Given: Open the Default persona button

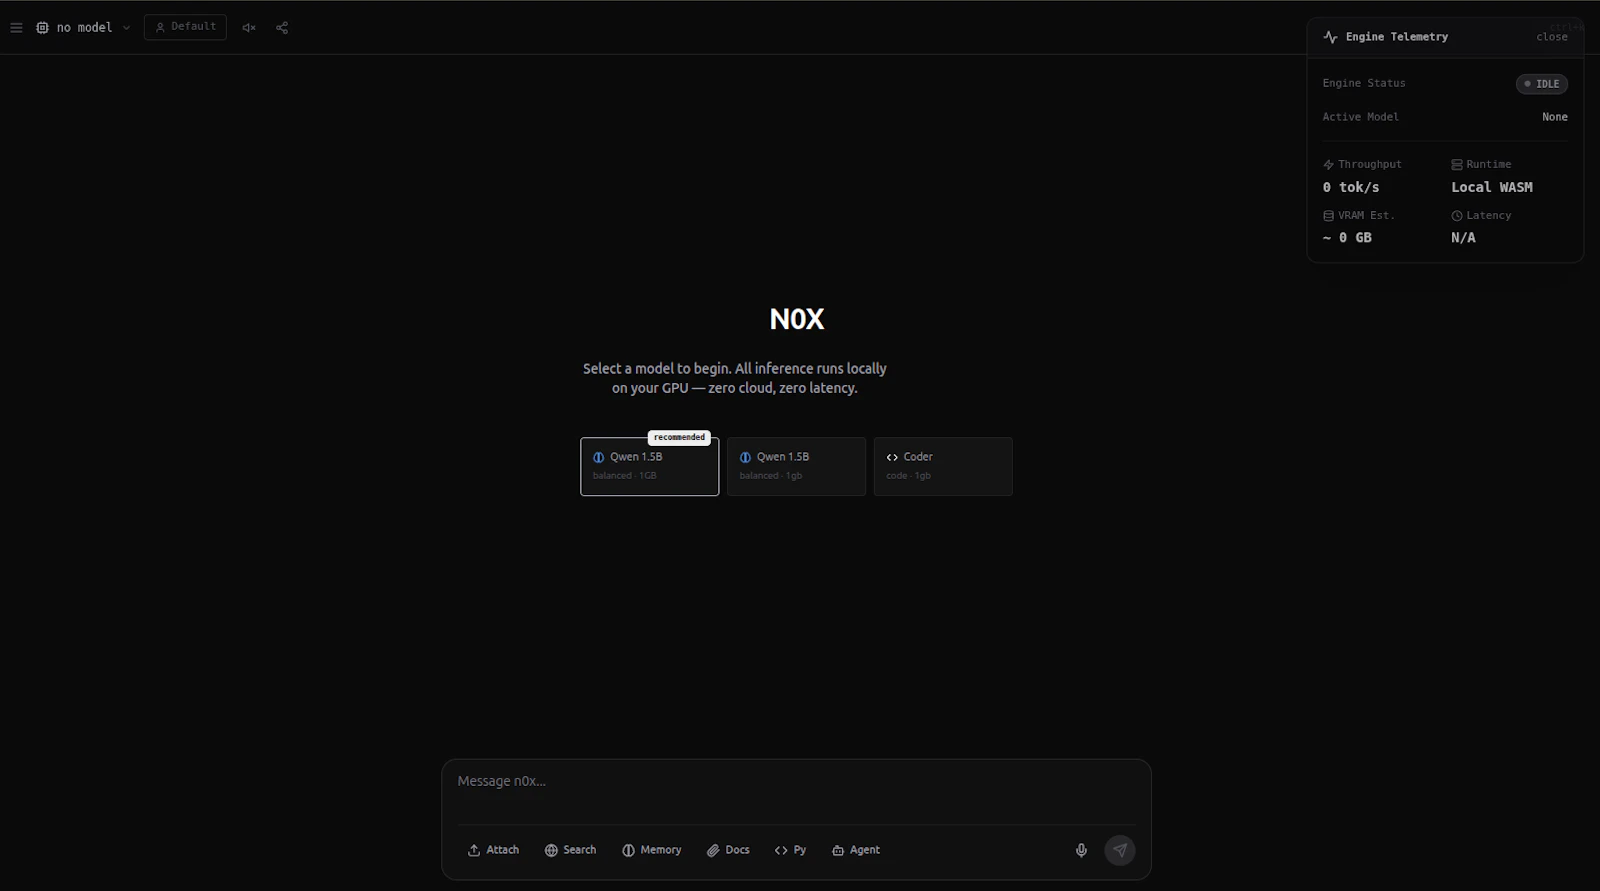Looking at the screenshot, I should [185, 27].
